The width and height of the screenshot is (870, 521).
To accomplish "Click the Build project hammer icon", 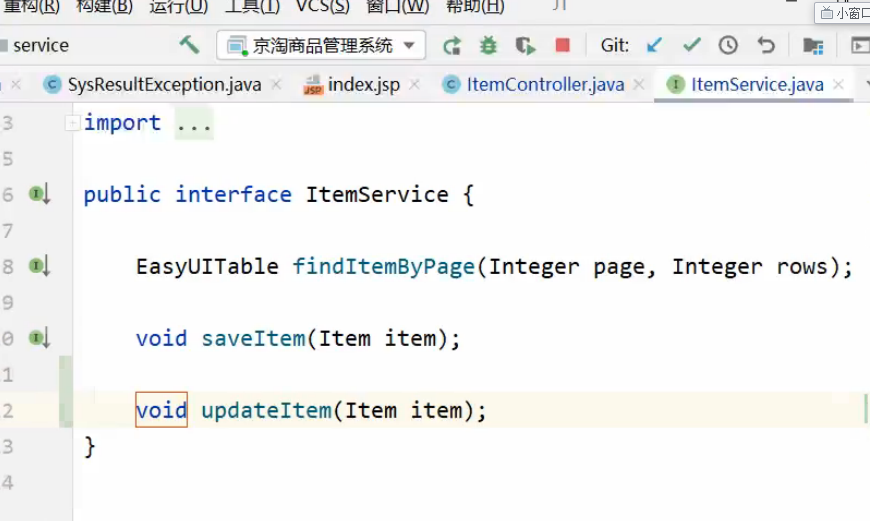I will click(189, 45).
